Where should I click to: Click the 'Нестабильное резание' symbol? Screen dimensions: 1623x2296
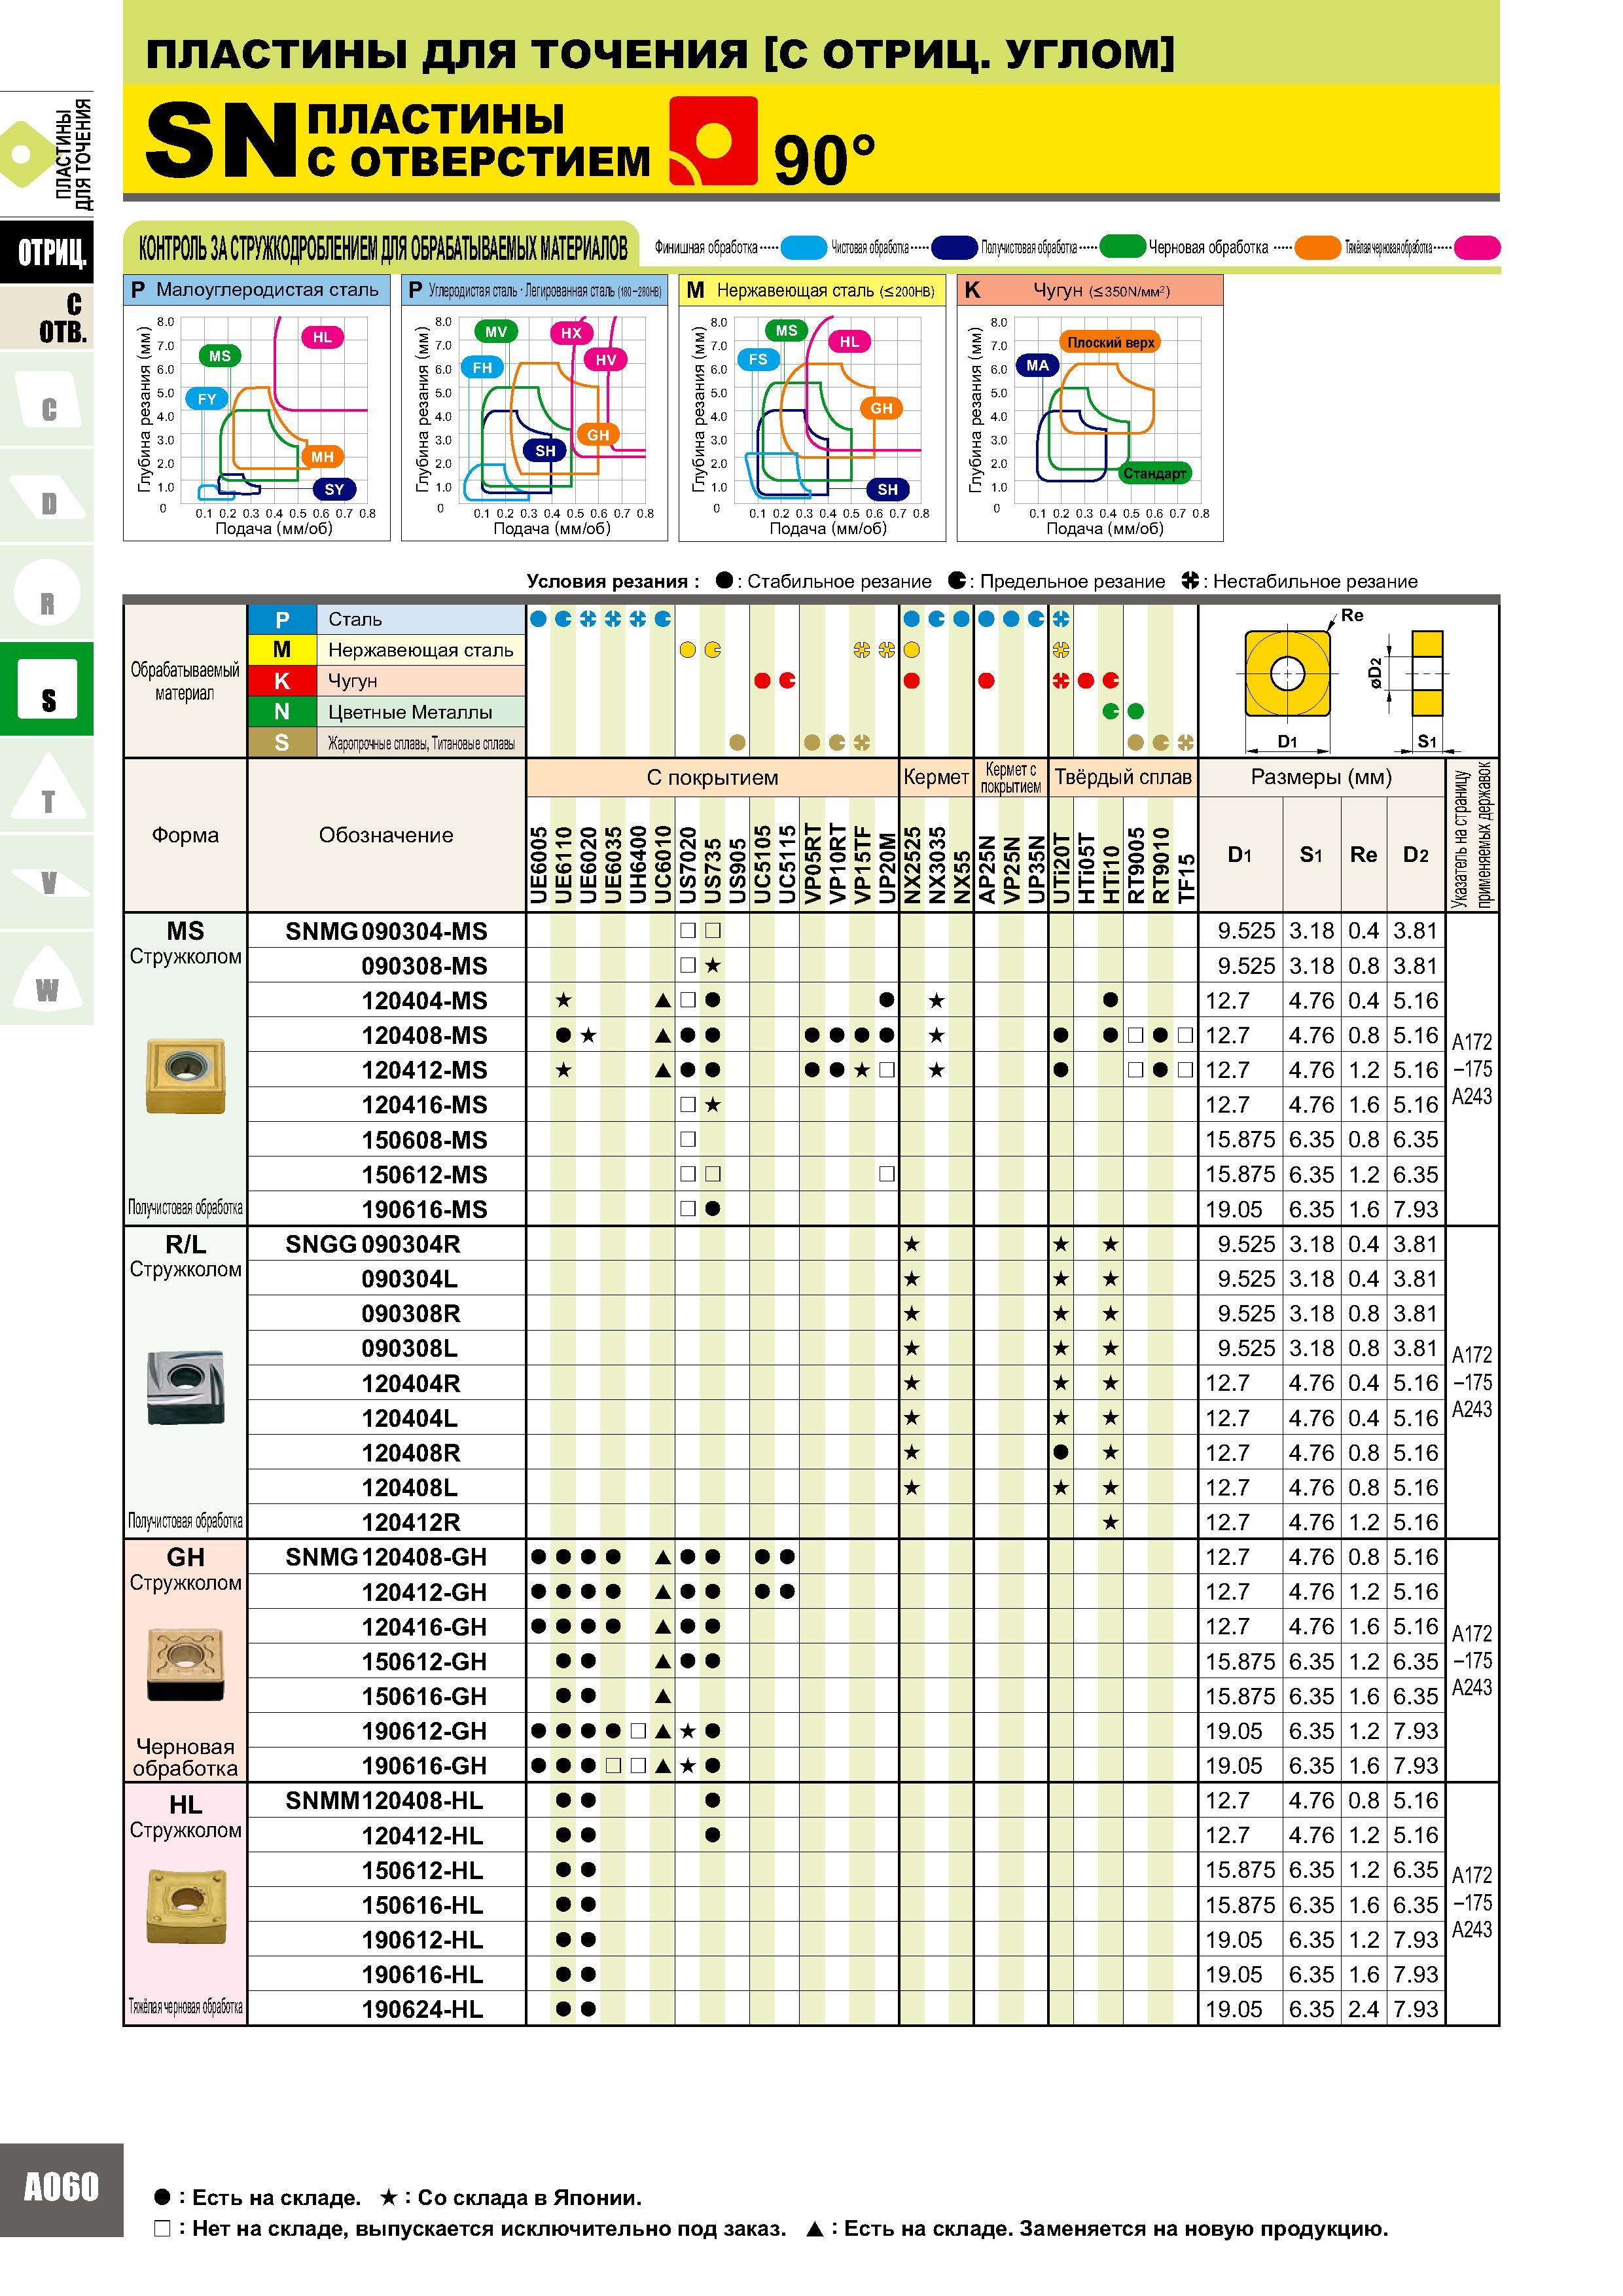pyautogui.click(x=1190, y=581)
